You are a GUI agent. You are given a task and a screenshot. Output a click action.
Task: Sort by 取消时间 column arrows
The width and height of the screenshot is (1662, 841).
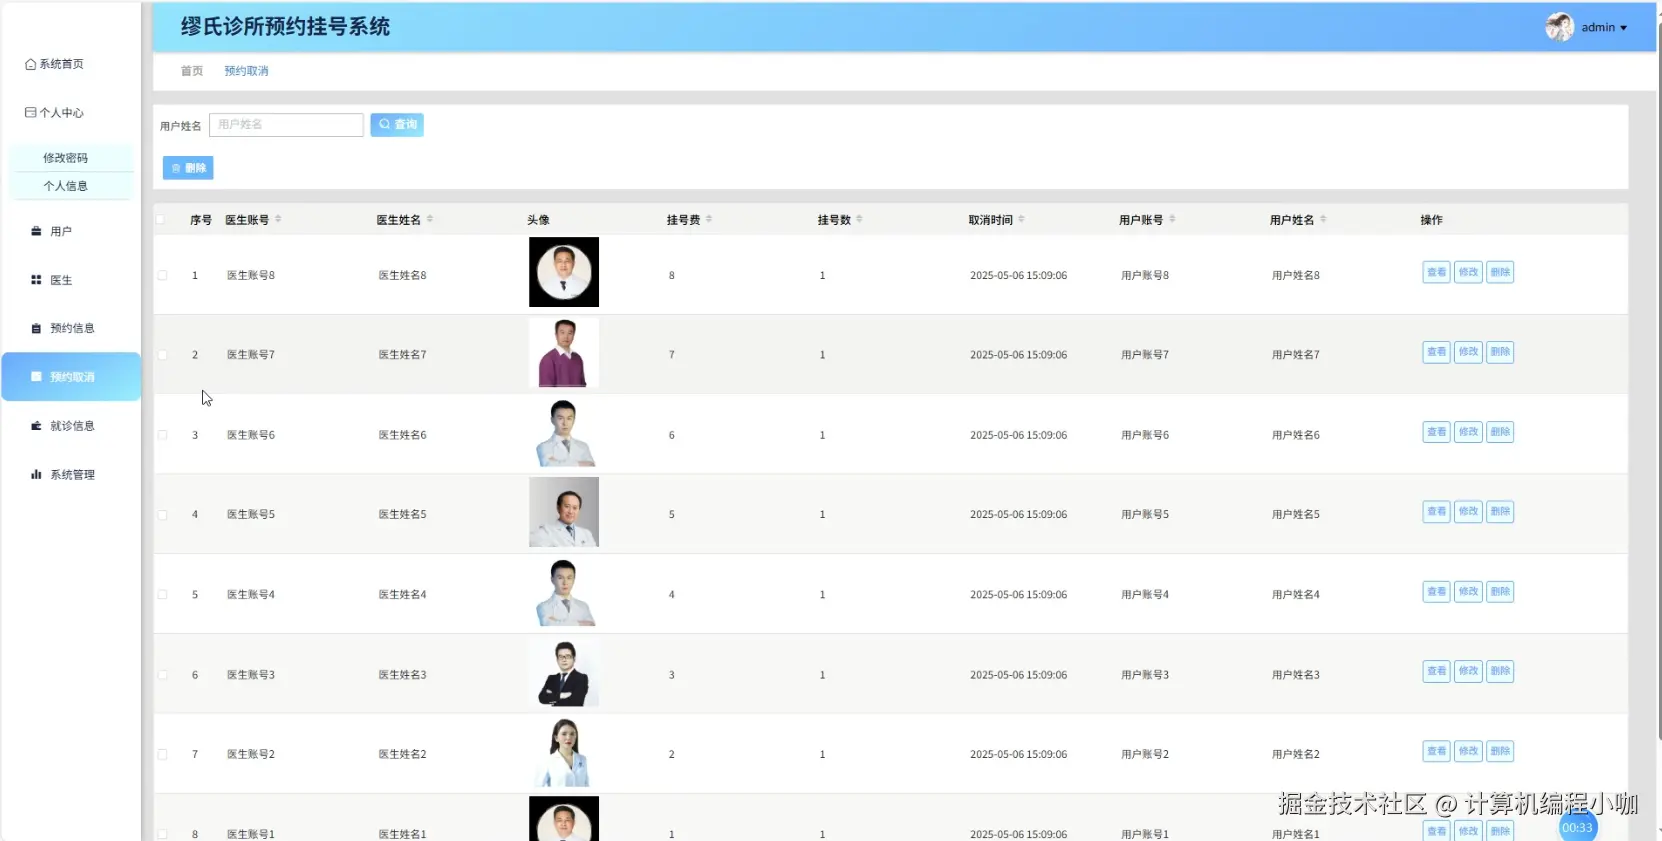pos(1021,219)
